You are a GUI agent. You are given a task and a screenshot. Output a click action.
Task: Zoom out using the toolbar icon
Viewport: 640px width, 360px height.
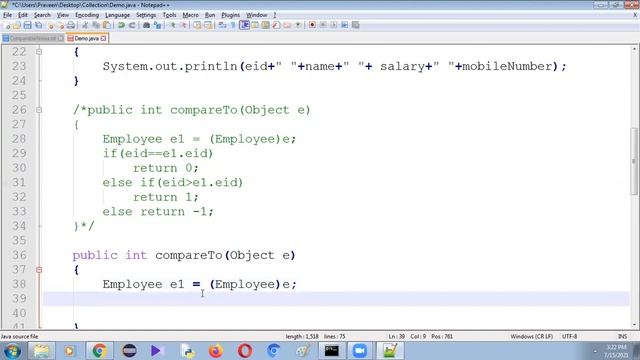click(x=183, y=25)
